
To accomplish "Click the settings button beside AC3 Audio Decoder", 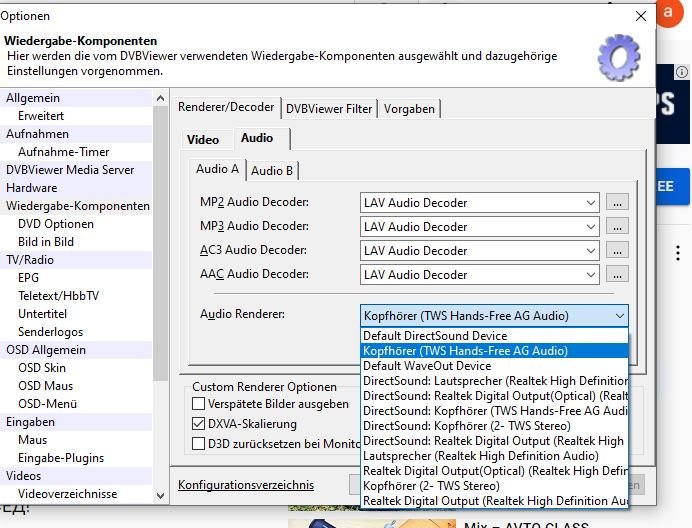I will pos(618,251).
